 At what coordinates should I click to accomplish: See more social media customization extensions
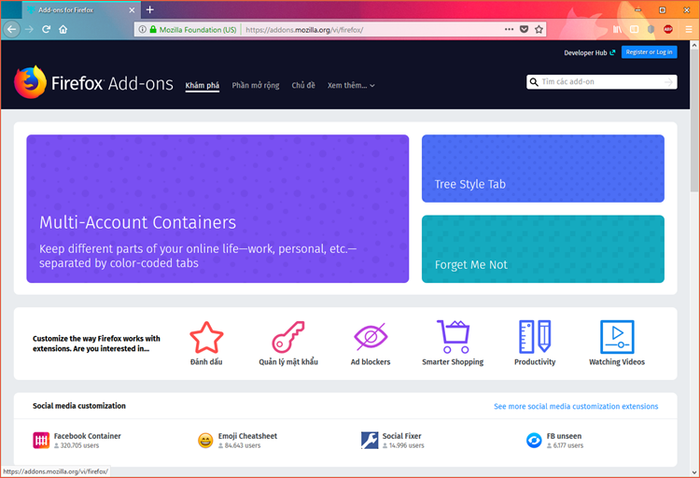(576, 406)
